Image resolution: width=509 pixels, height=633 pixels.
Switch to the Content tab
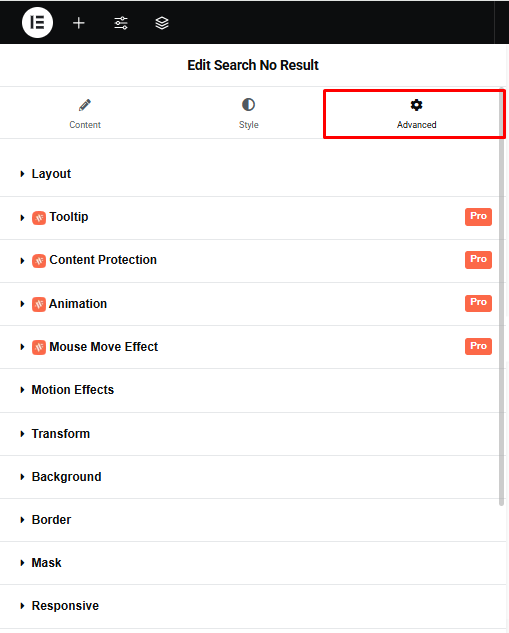(85, 114)
